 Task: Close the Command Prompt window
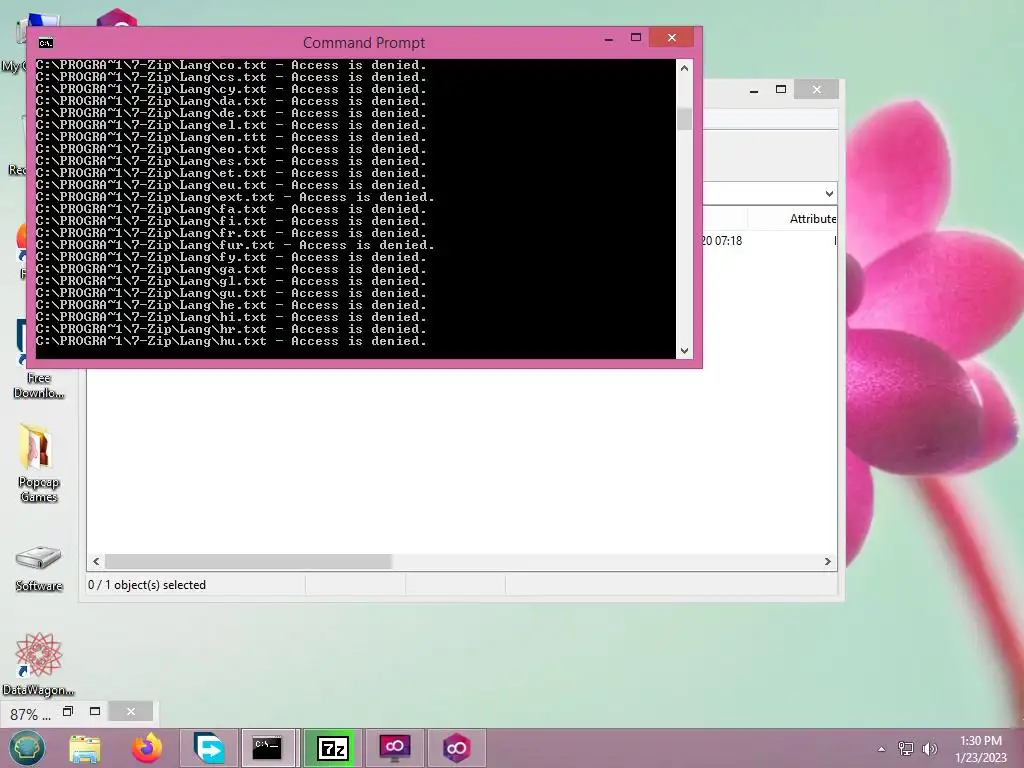coord(671,38)
